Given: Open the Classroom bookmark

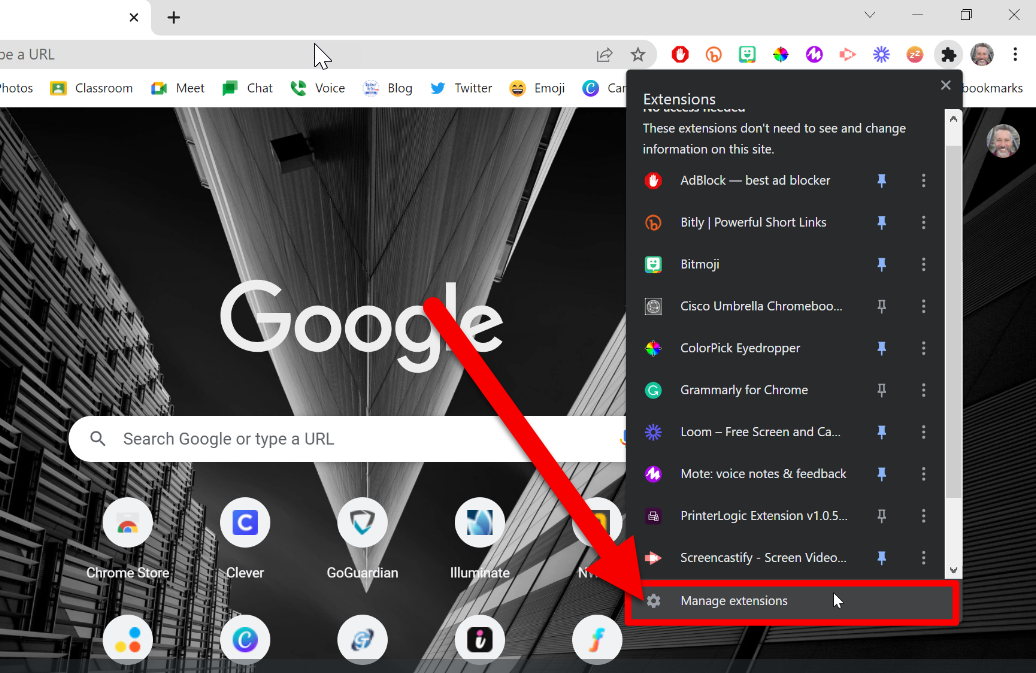Looking at the screenshot, I should (x=91, y=88).
